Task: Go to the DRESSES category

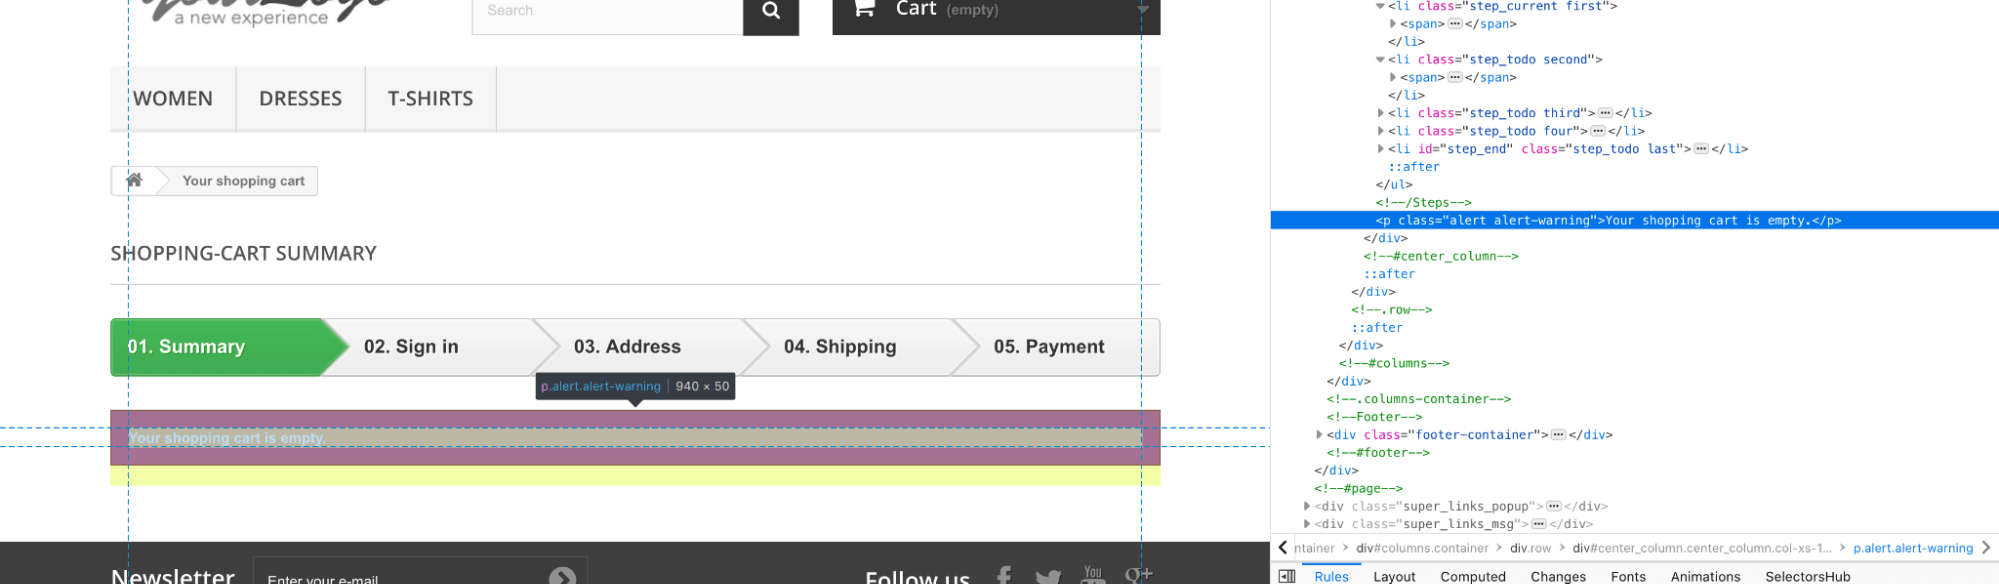Action: (x=300, y=99)
